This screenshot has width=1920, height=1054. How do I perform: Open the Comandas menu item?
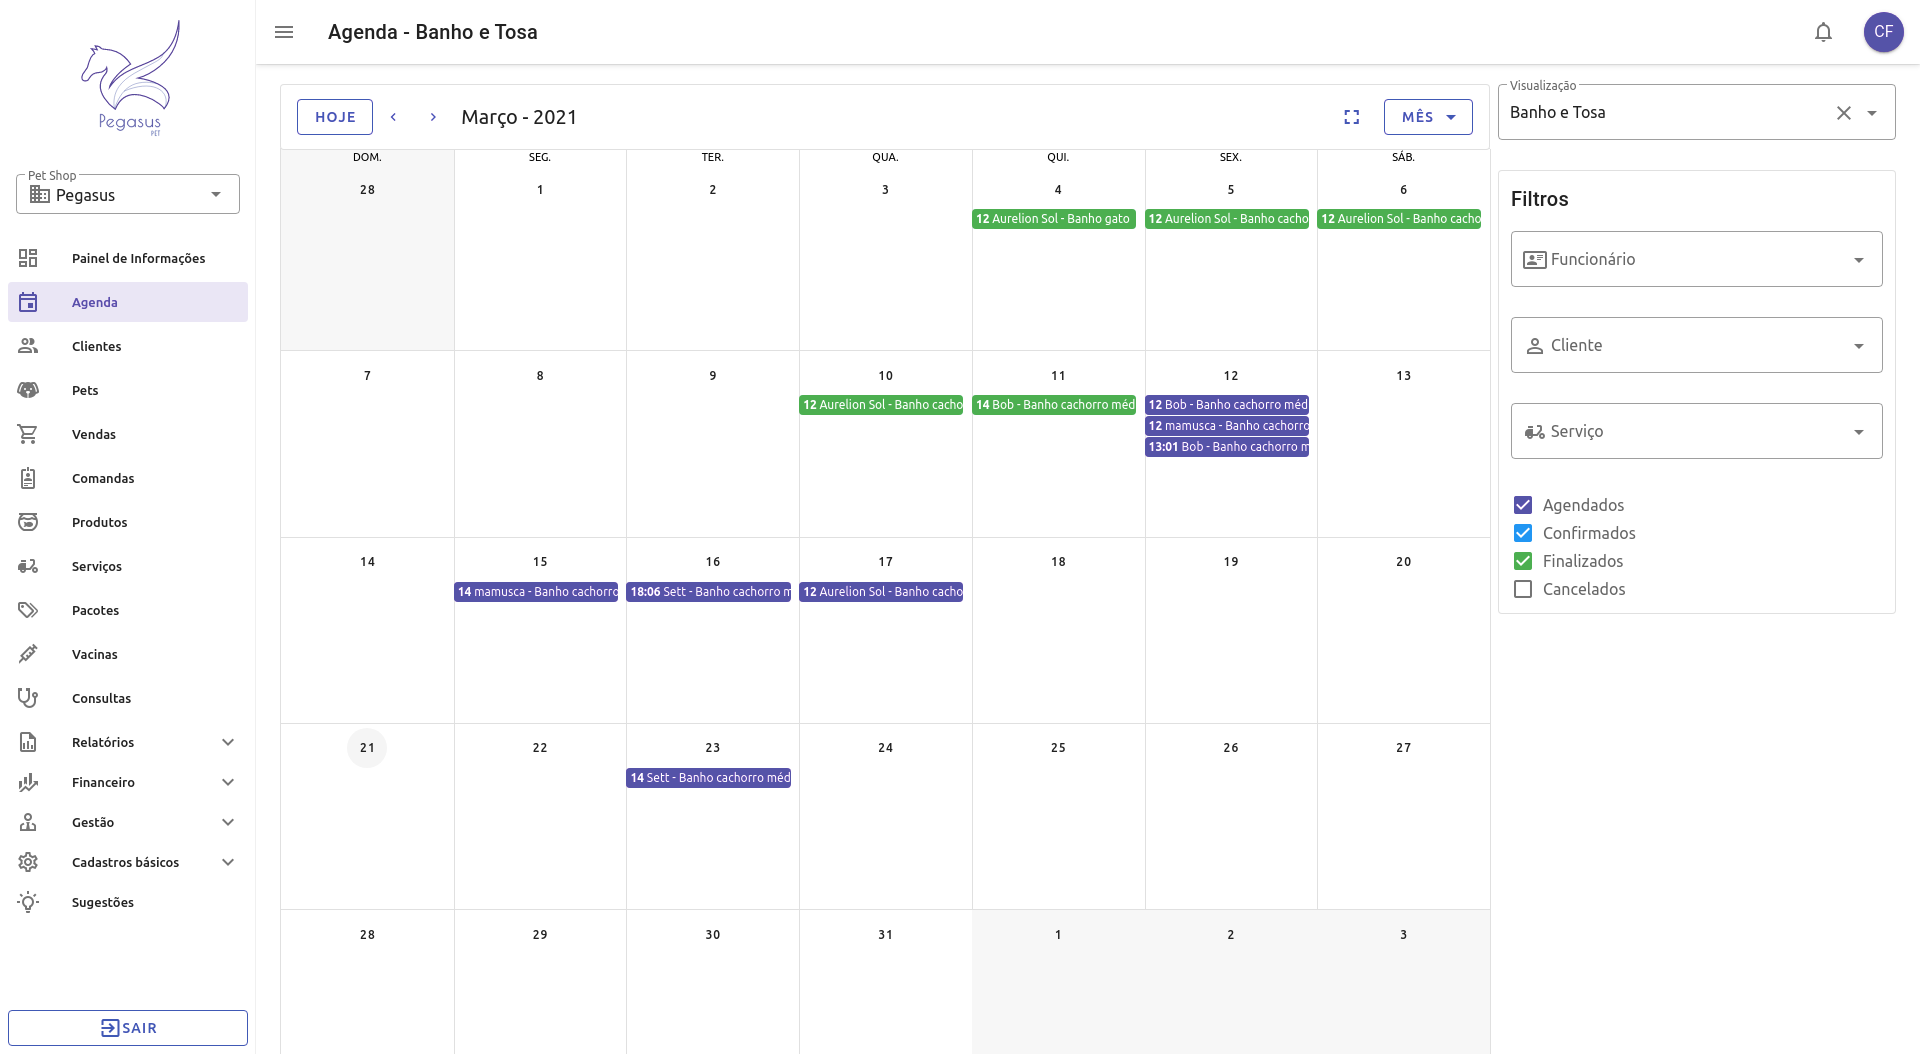click(x=128, y=478)
